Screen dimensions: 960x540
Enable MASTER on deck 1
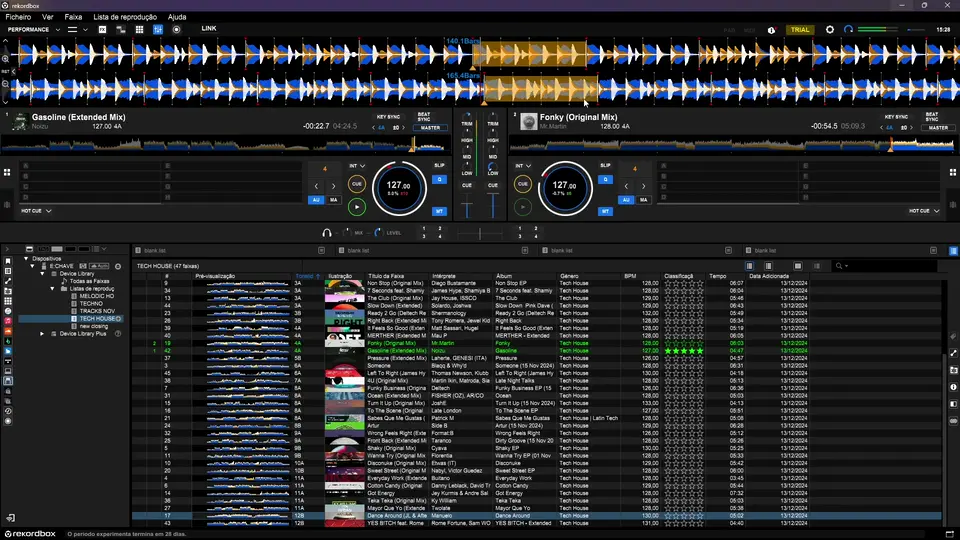pyautogui.click(x=430, y=128)
